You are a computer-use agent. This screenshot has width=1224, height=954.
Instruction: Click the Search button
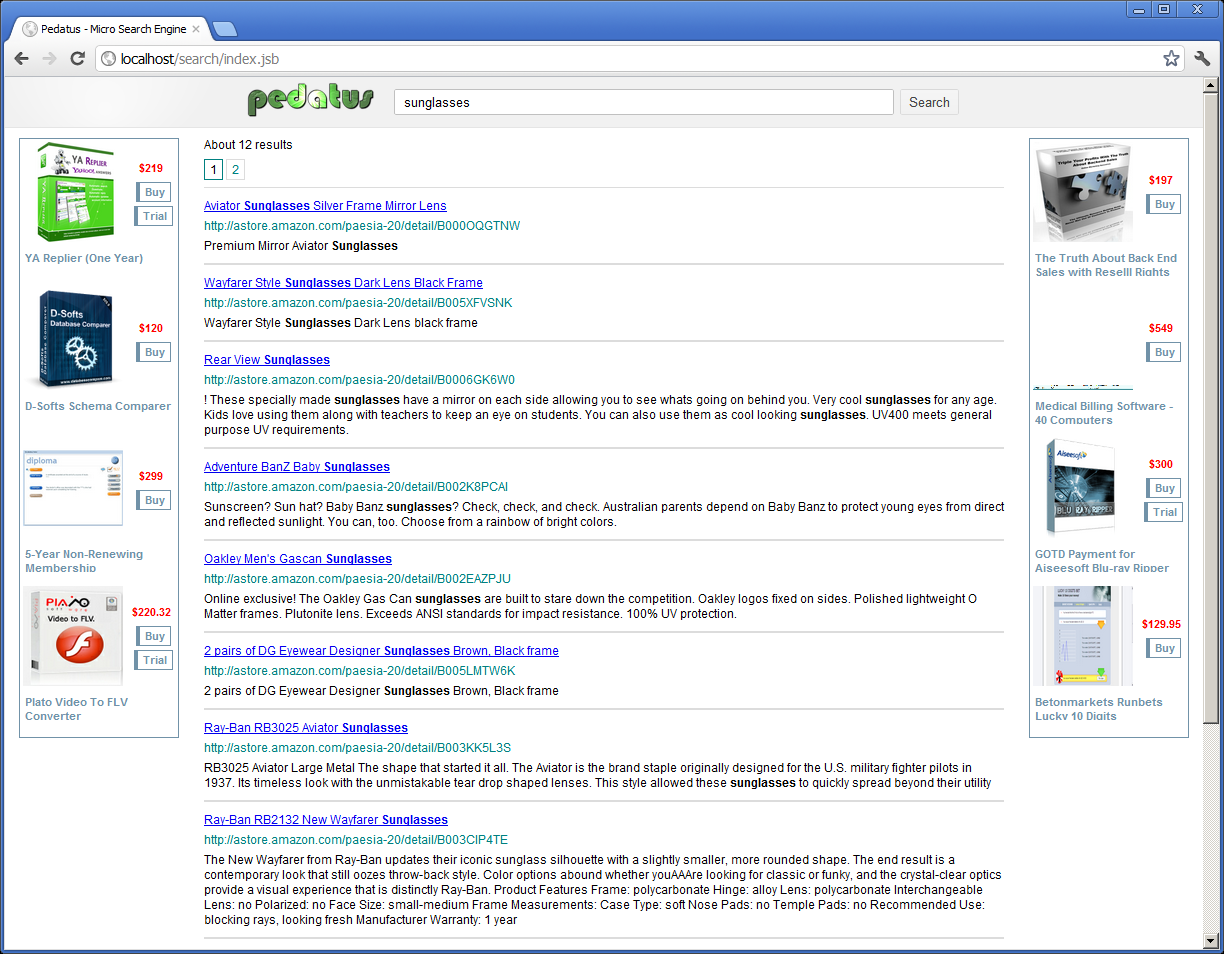[929, 102]
